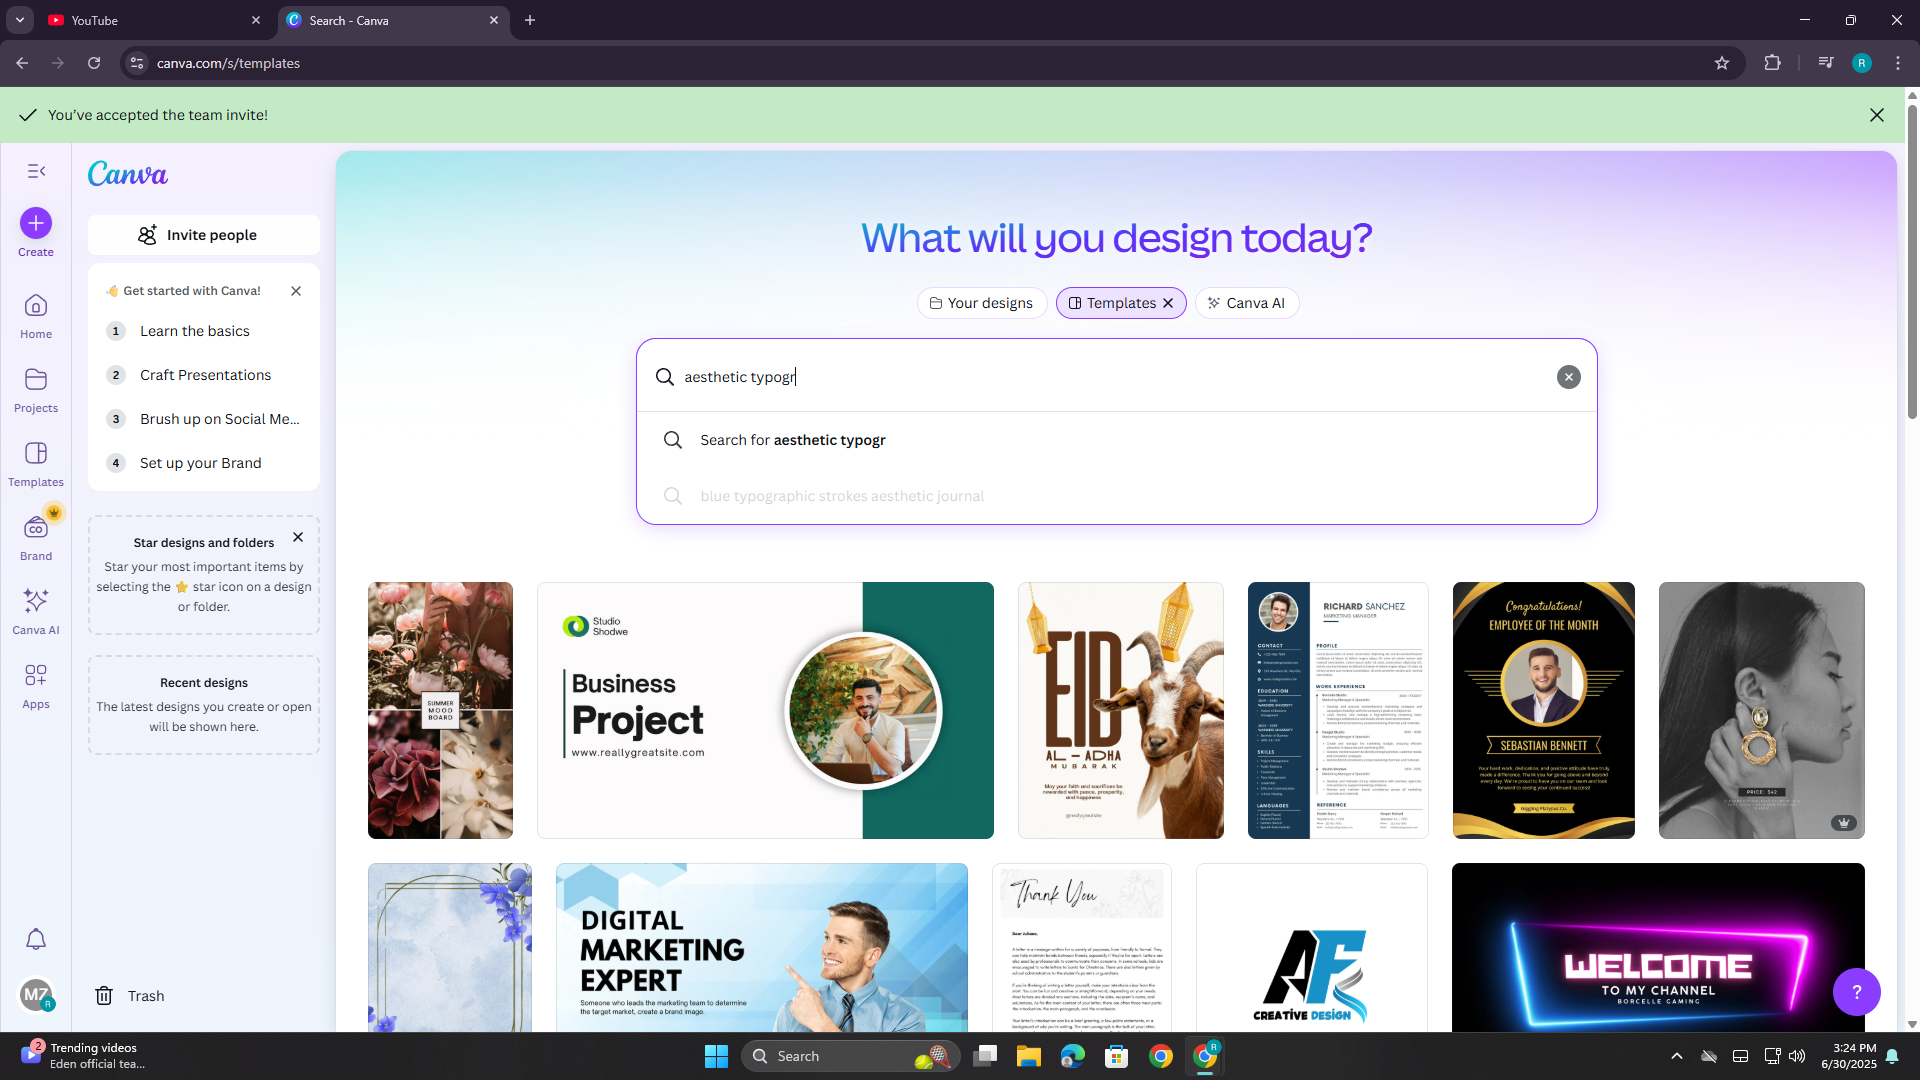Open the earring portrait template
Image resolution: width=1920 pixels, height=1080 pixels.
coord(1762,710)
